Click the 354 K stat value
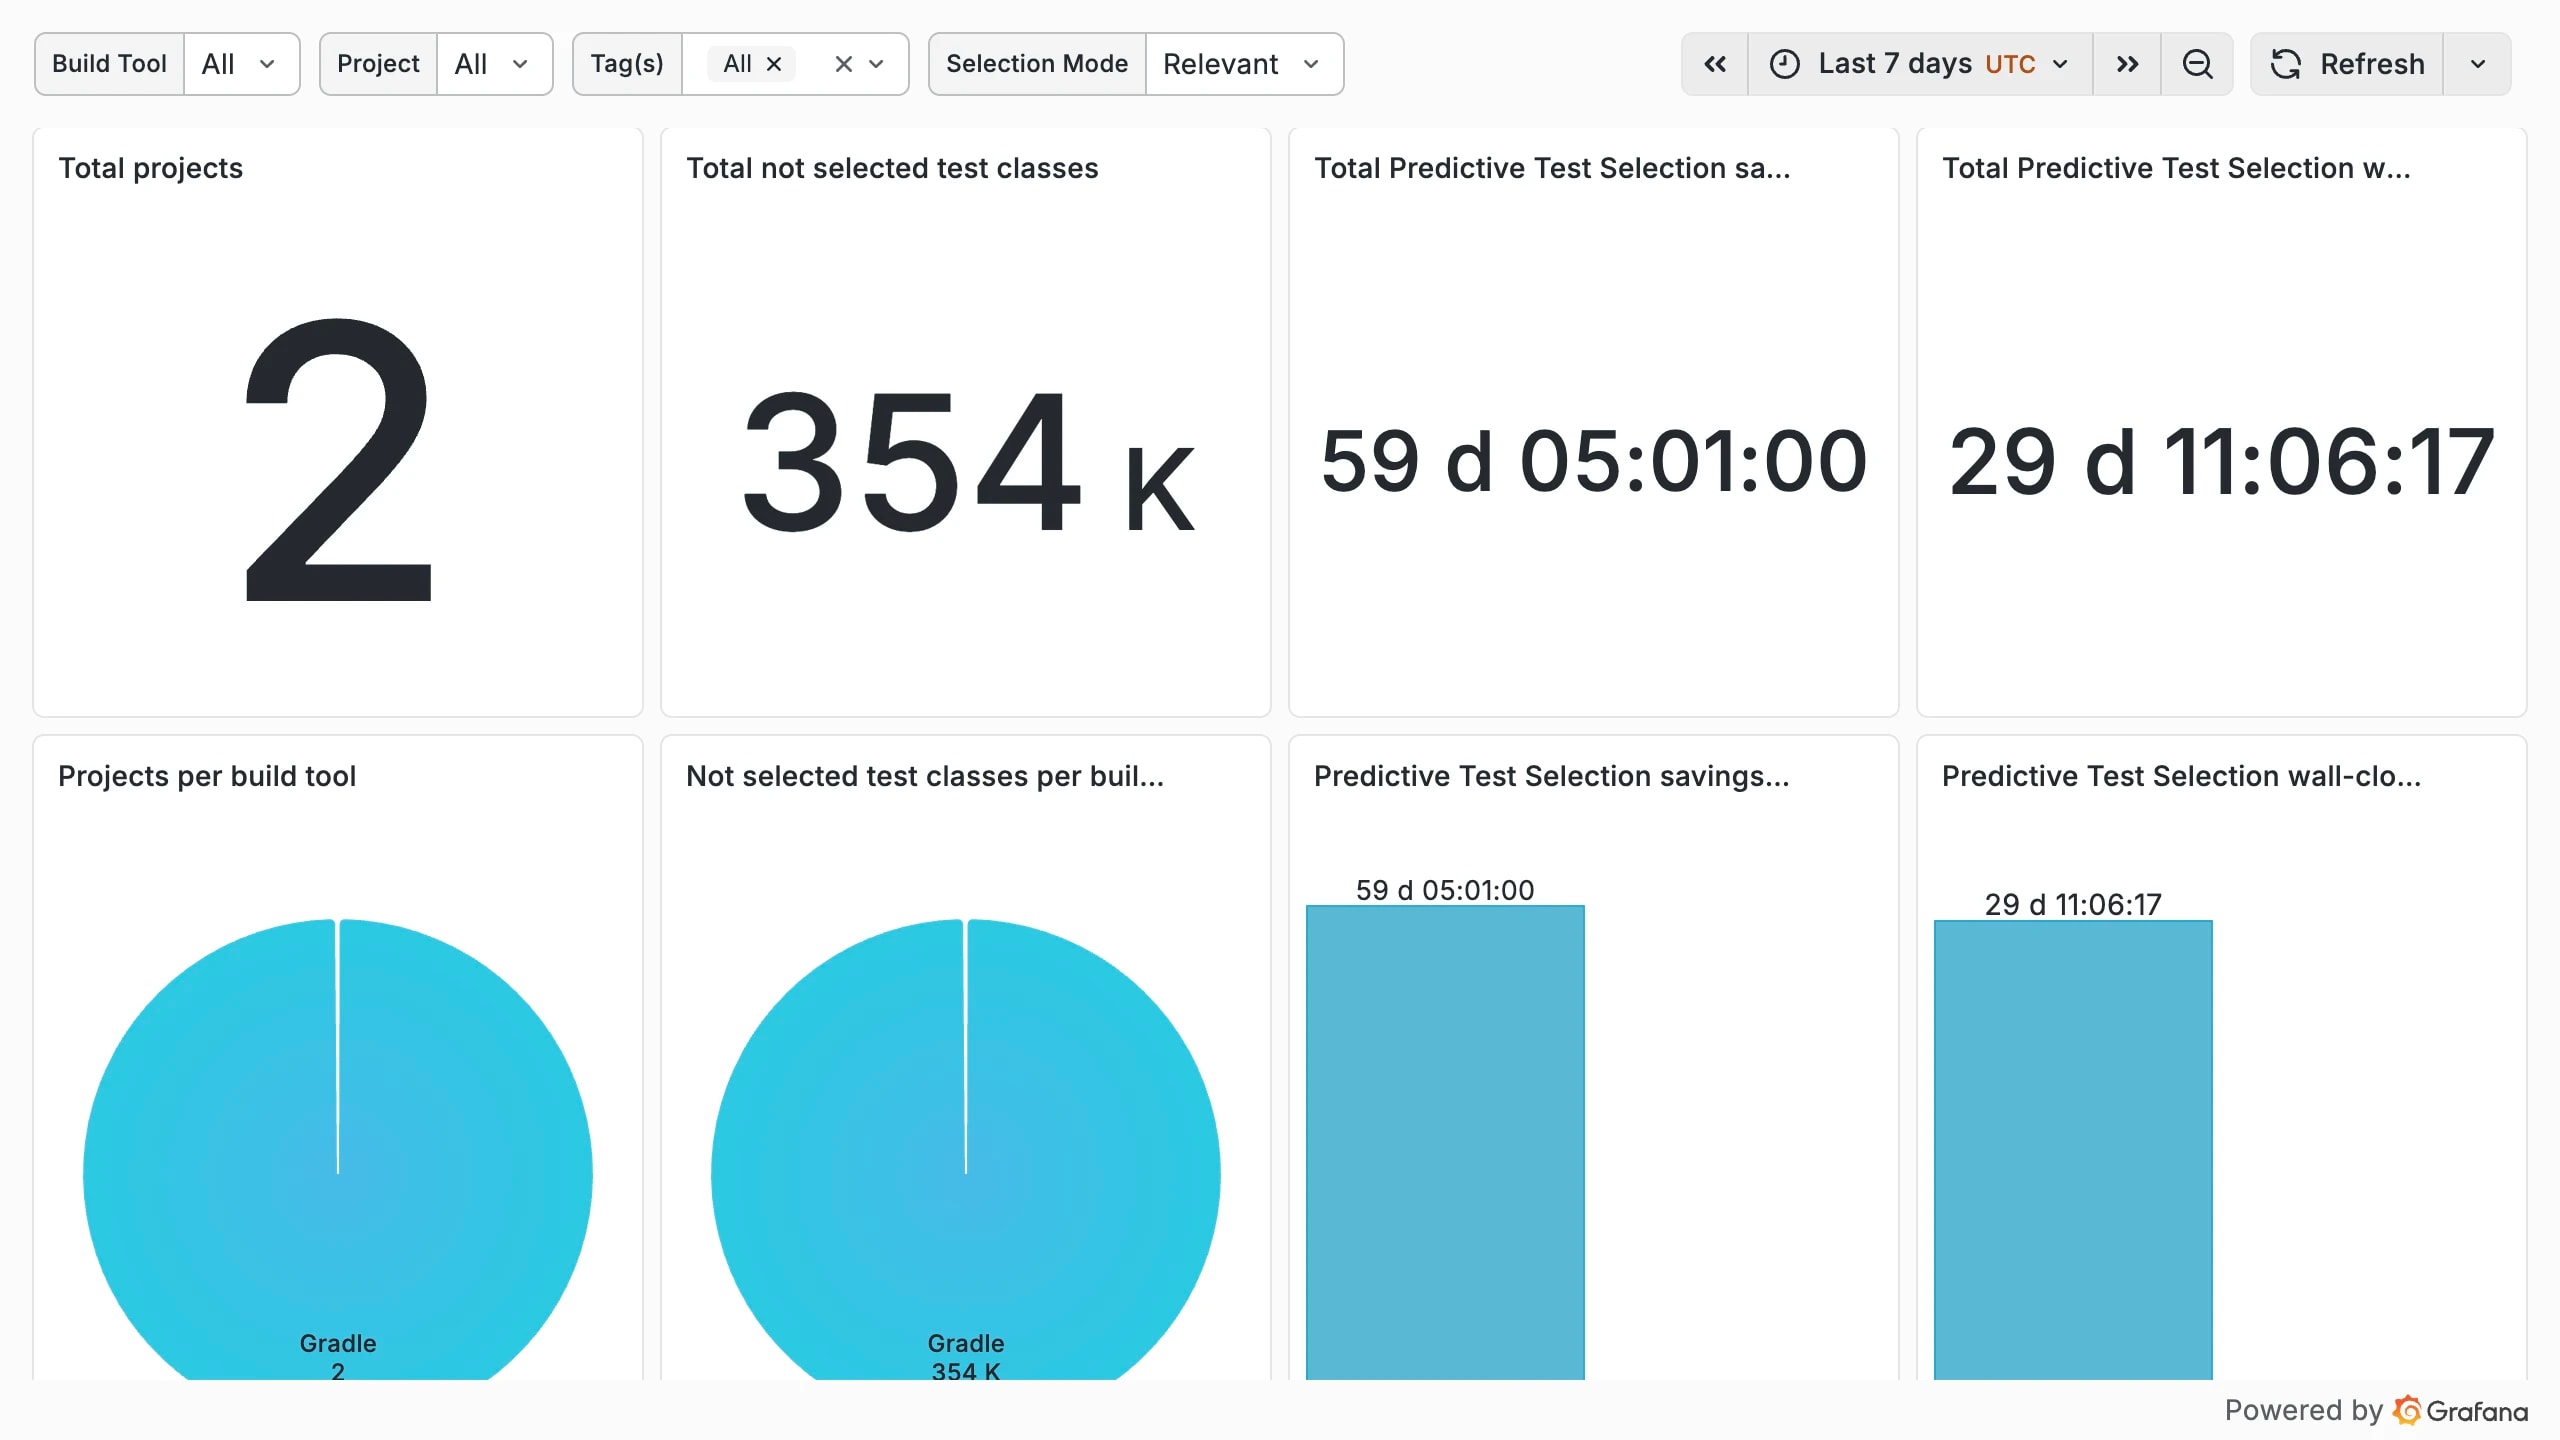The height and width of the screenshot is (1440, 2560). point(968,462)
